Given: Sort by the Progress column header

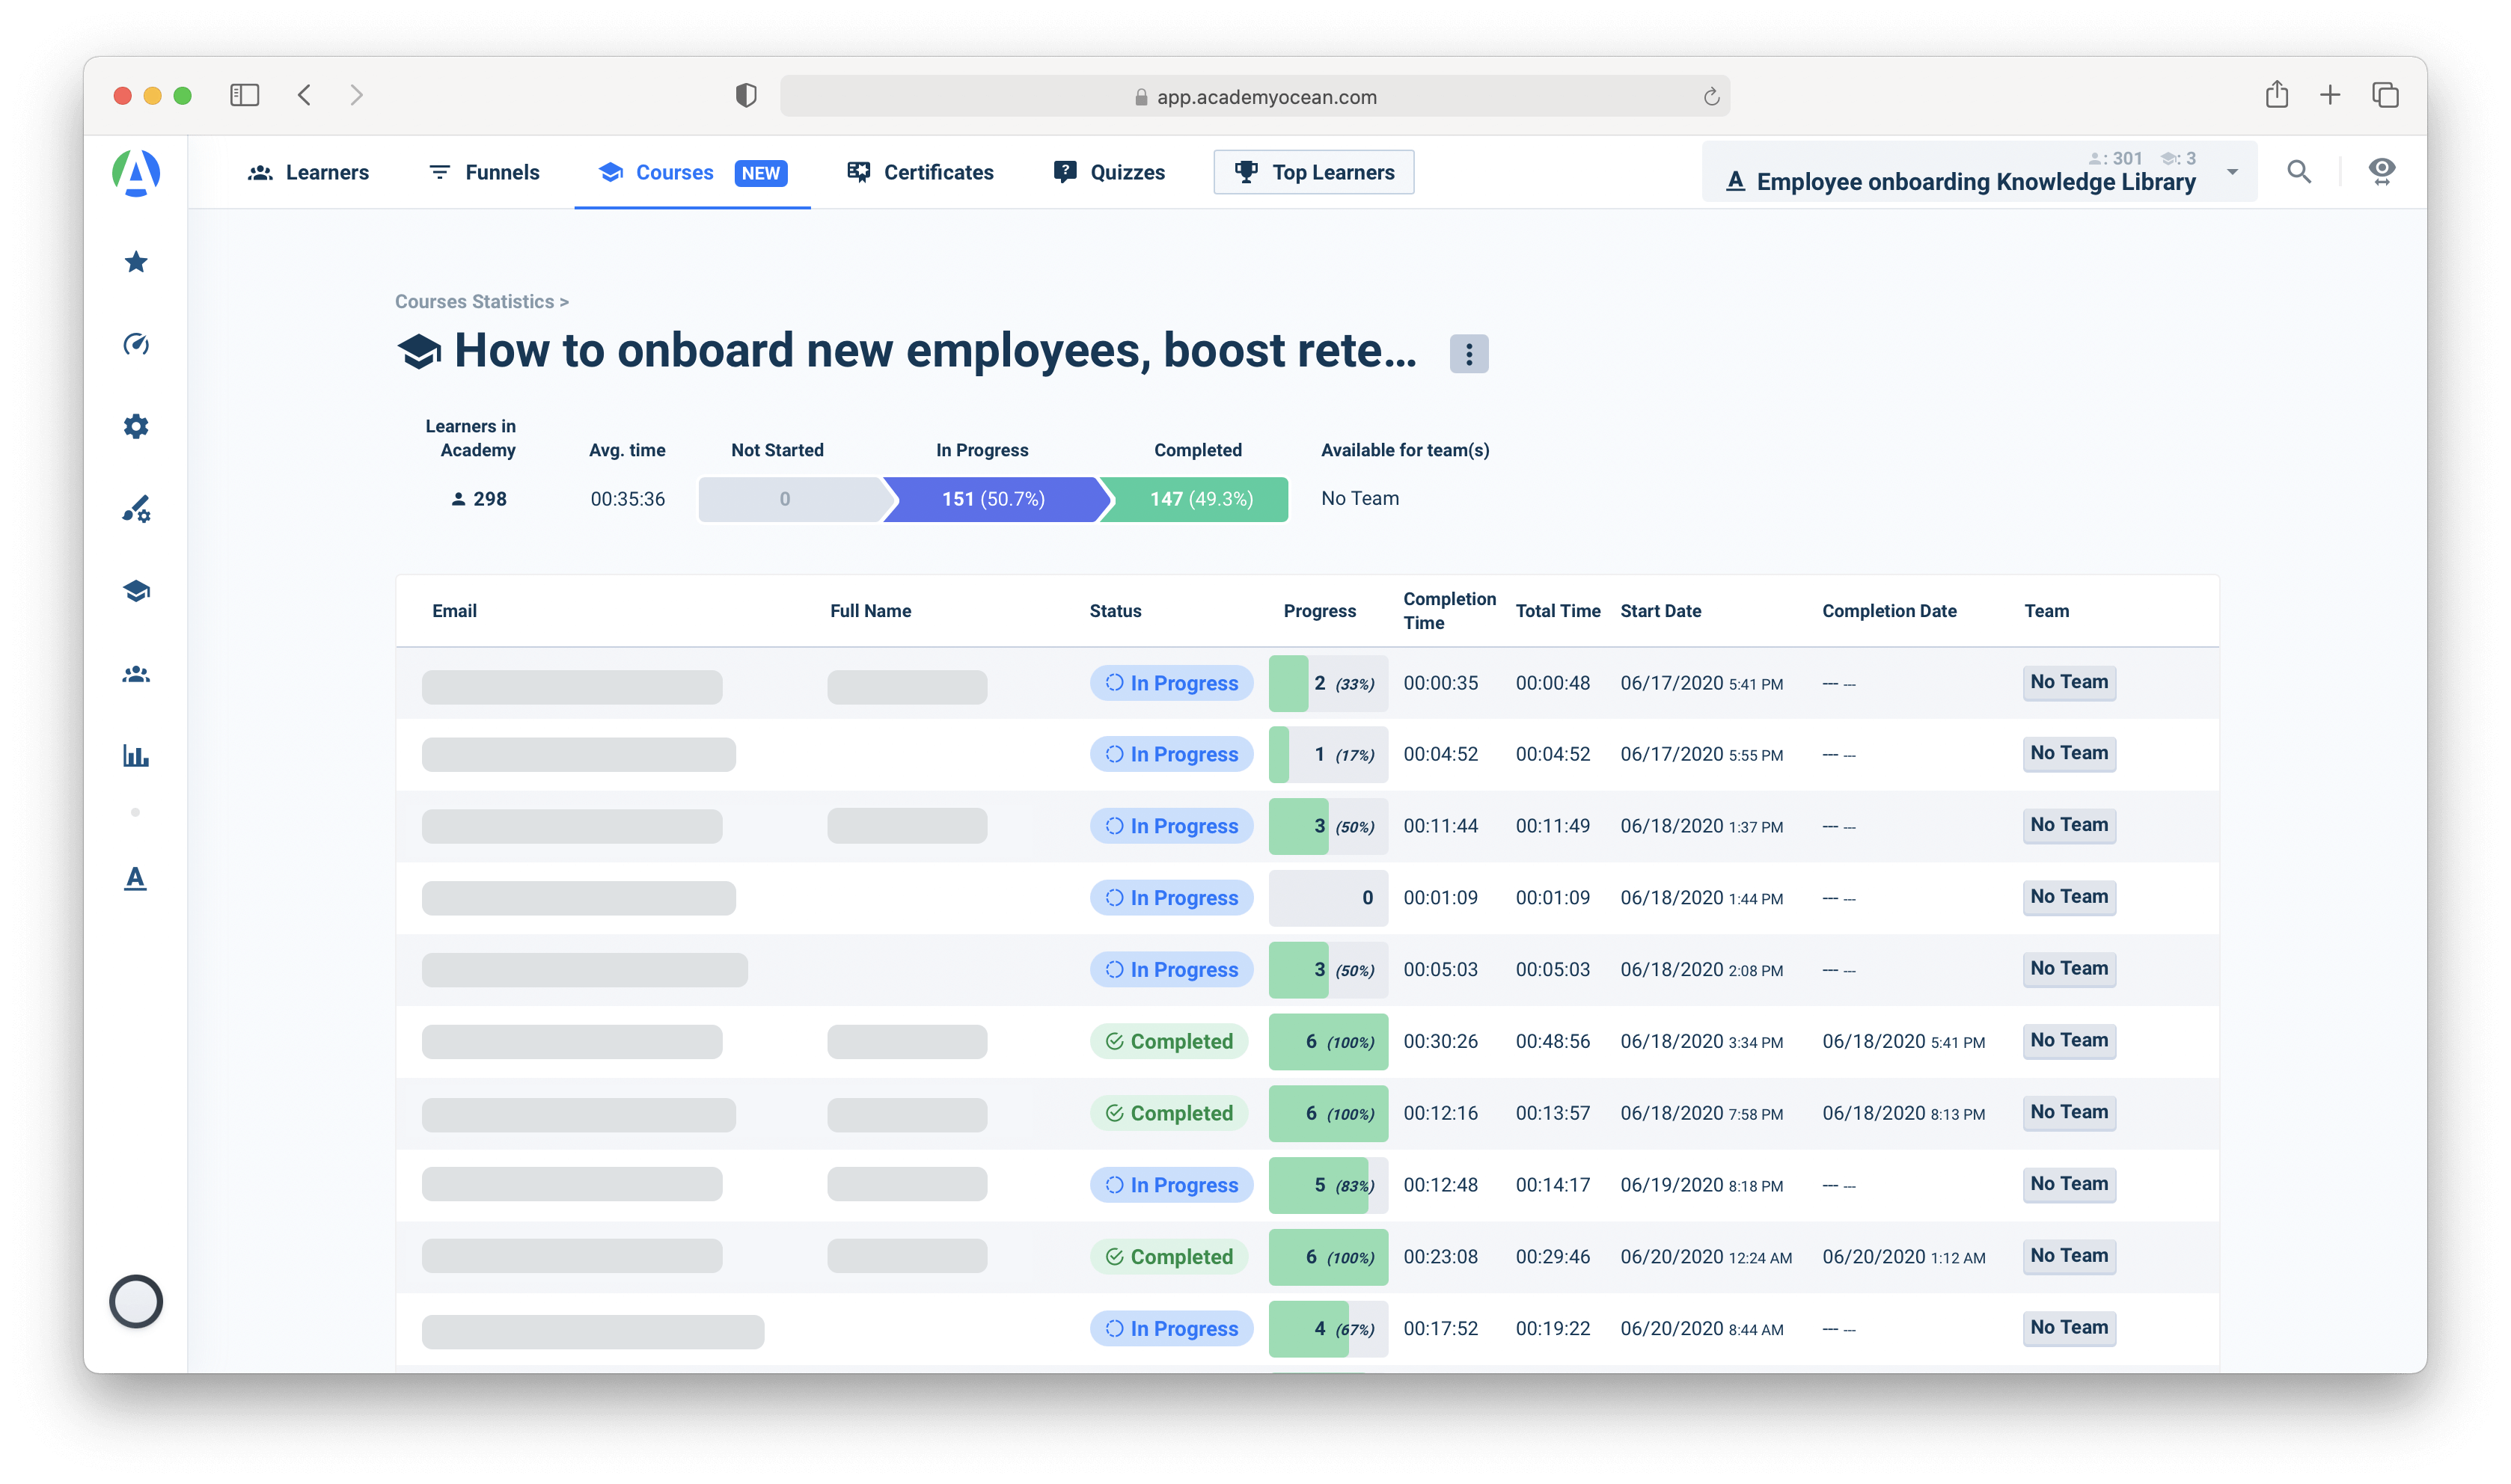Looking at the screenshot, I should [1319, 611].
